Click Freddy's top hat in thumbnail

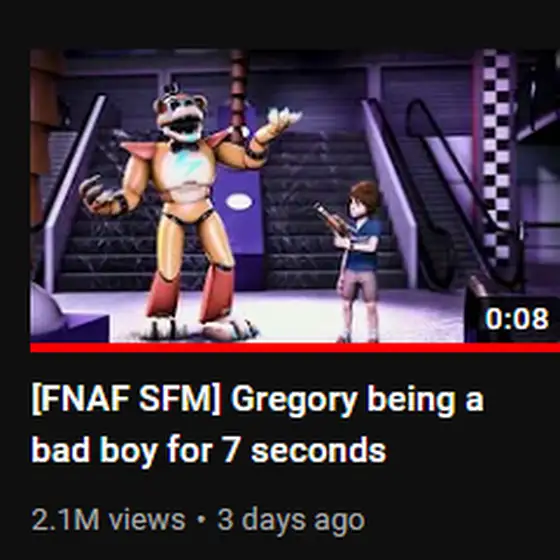click(173, 89)
